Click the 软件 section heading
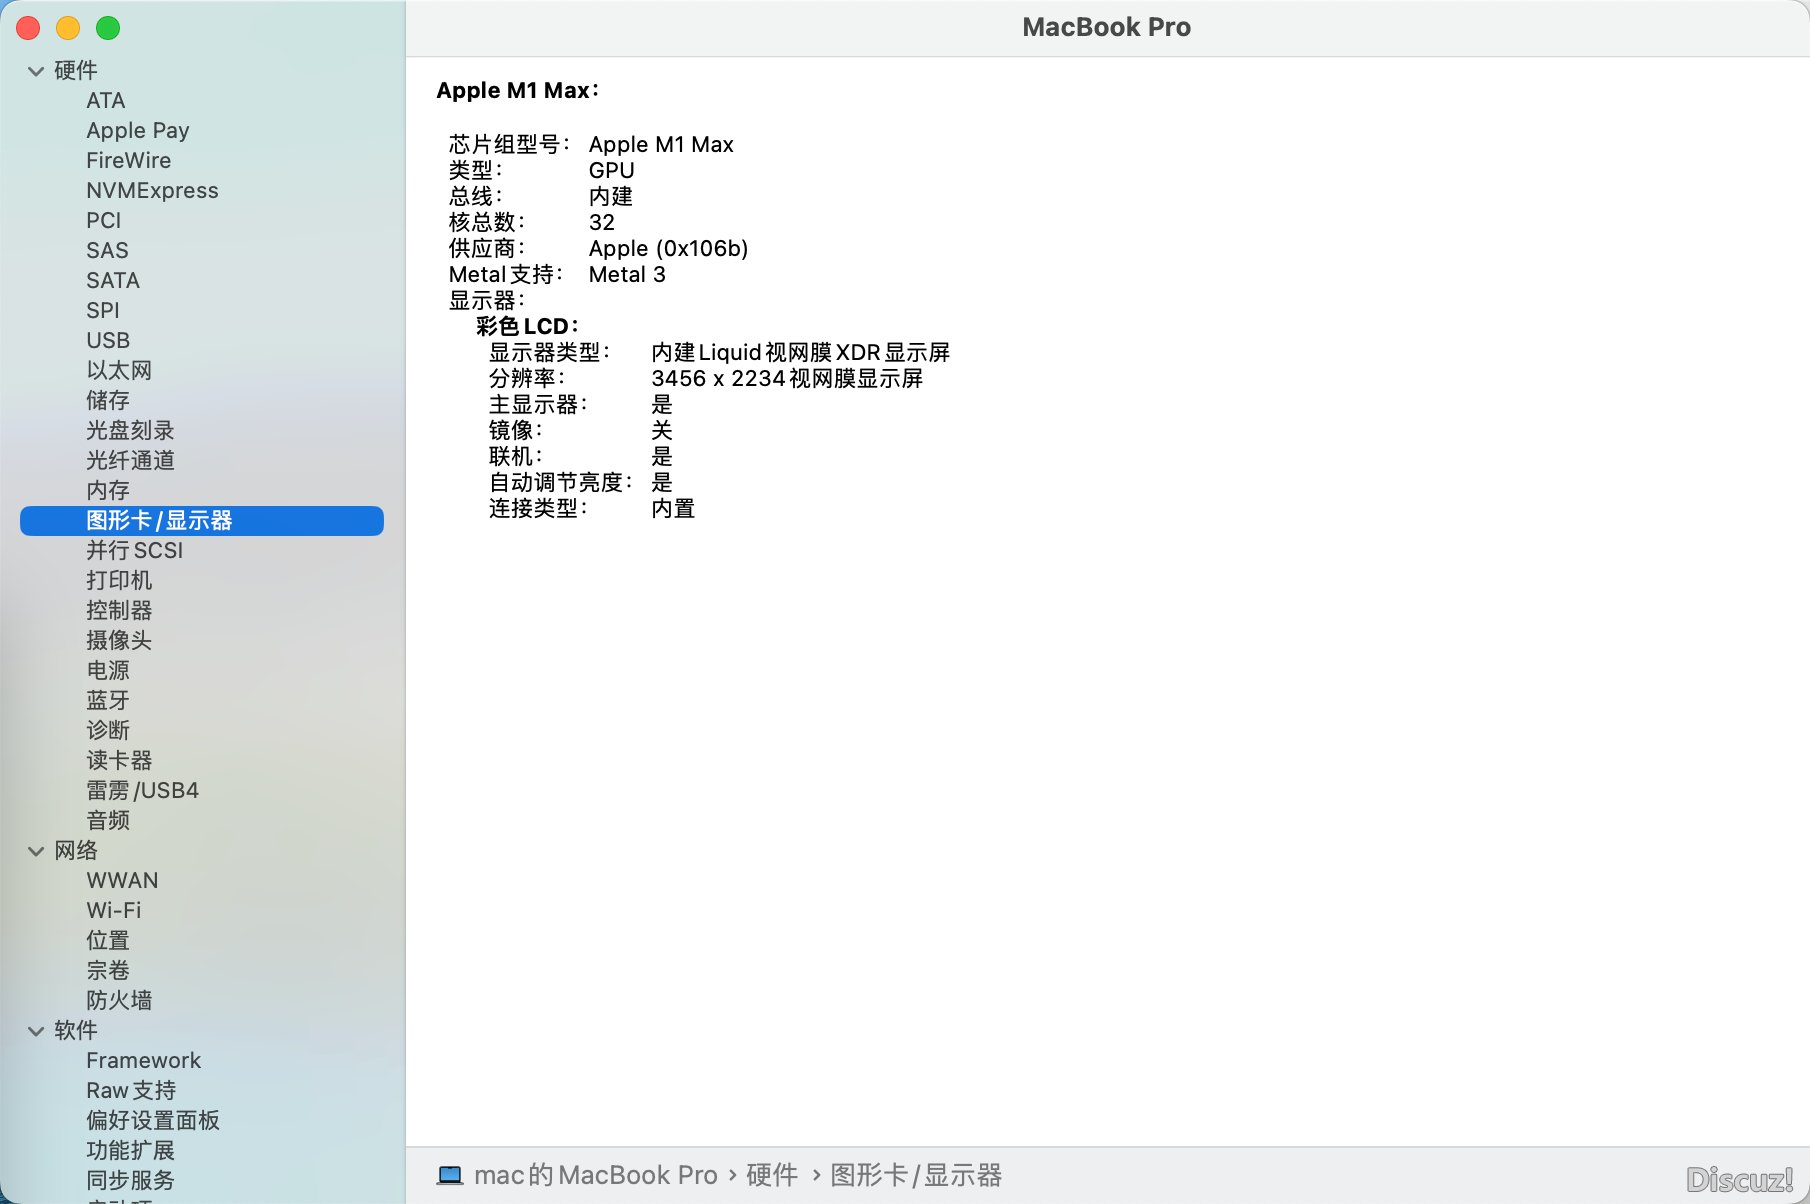This screenshot has height=1204, width=1810. point(76,1031)
